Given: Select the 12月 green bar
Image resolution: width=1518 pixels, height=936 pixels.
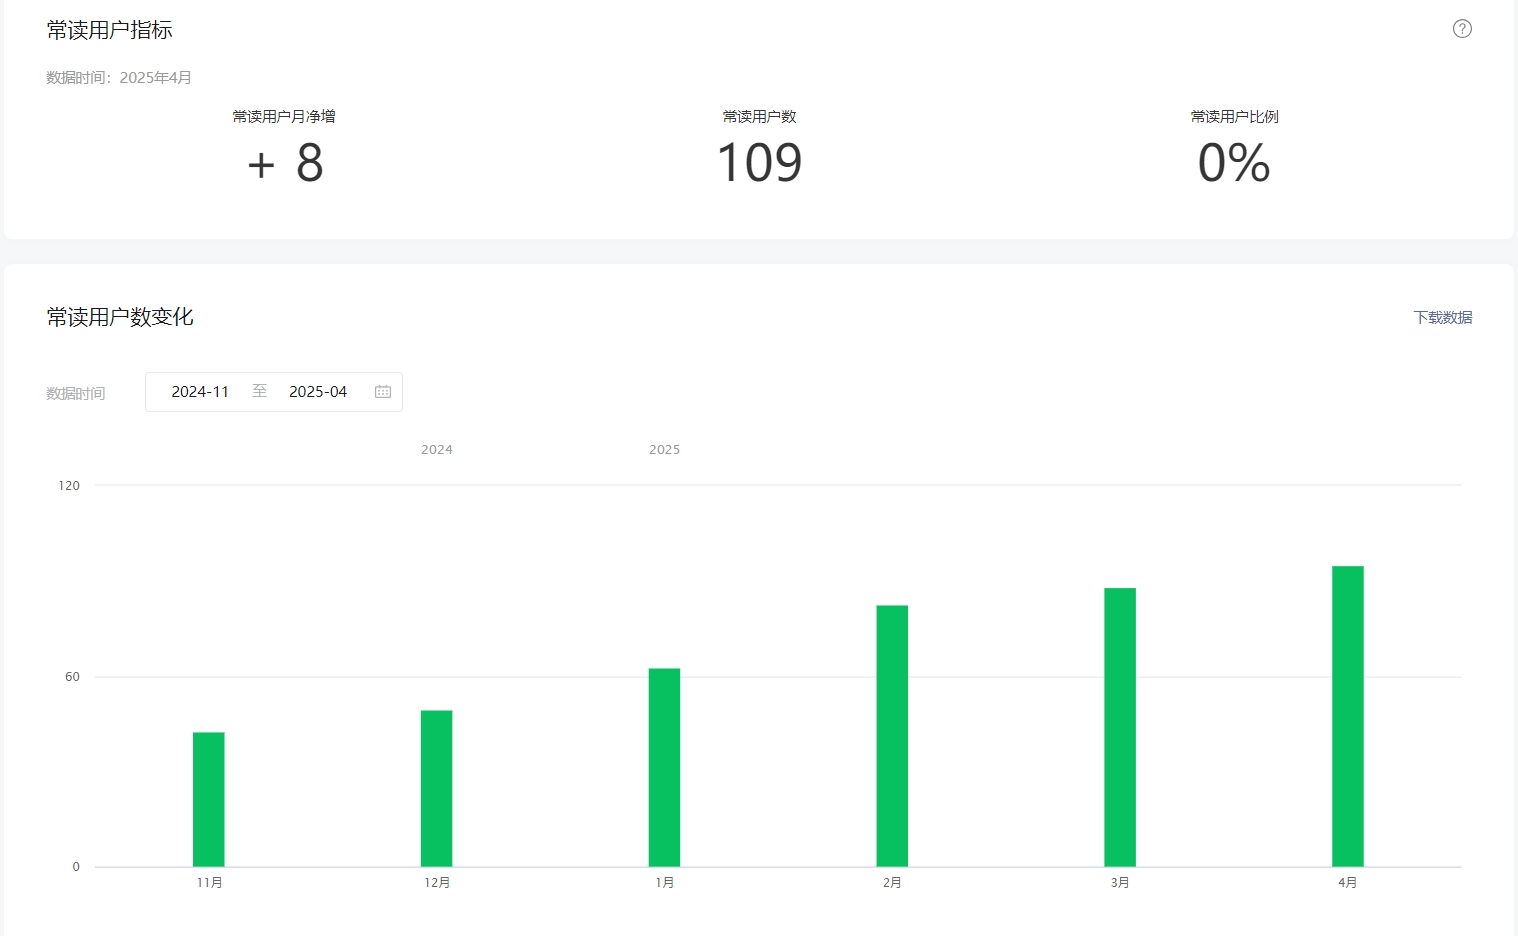Looking at the screenshot, I should [437, 788].
